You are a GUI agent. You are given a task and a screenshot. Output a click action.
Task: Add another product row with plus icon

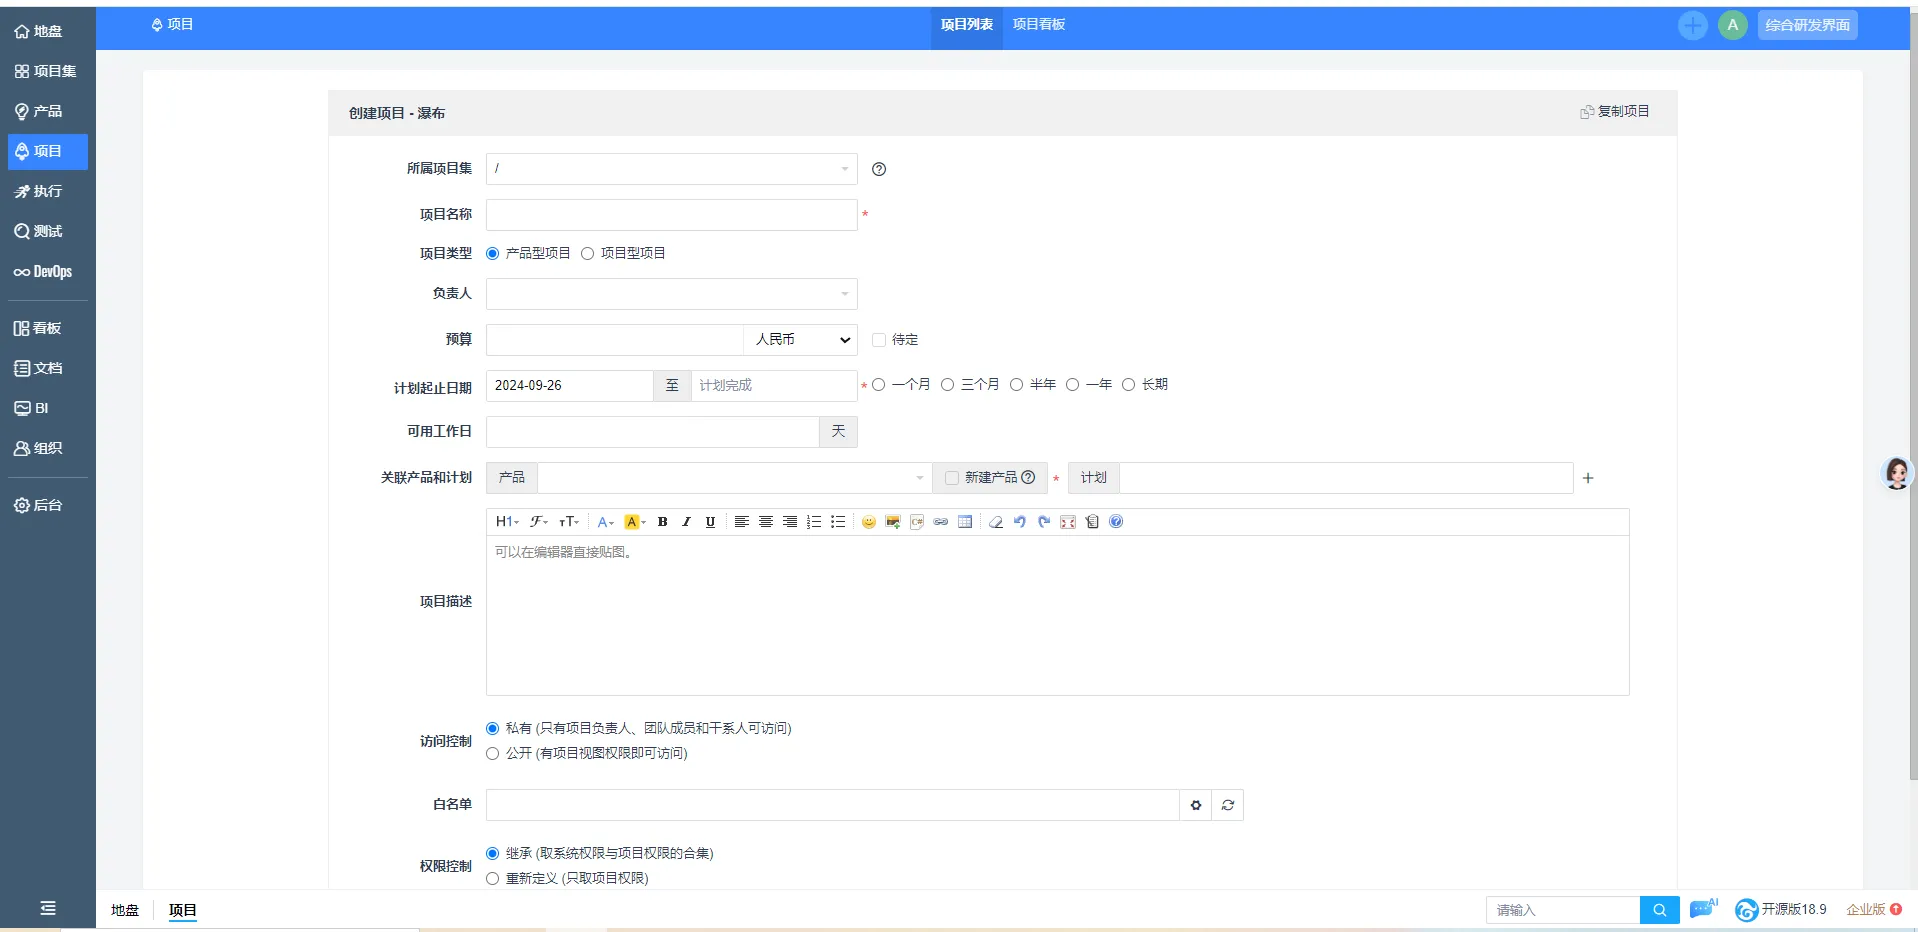pos(1588,478)
